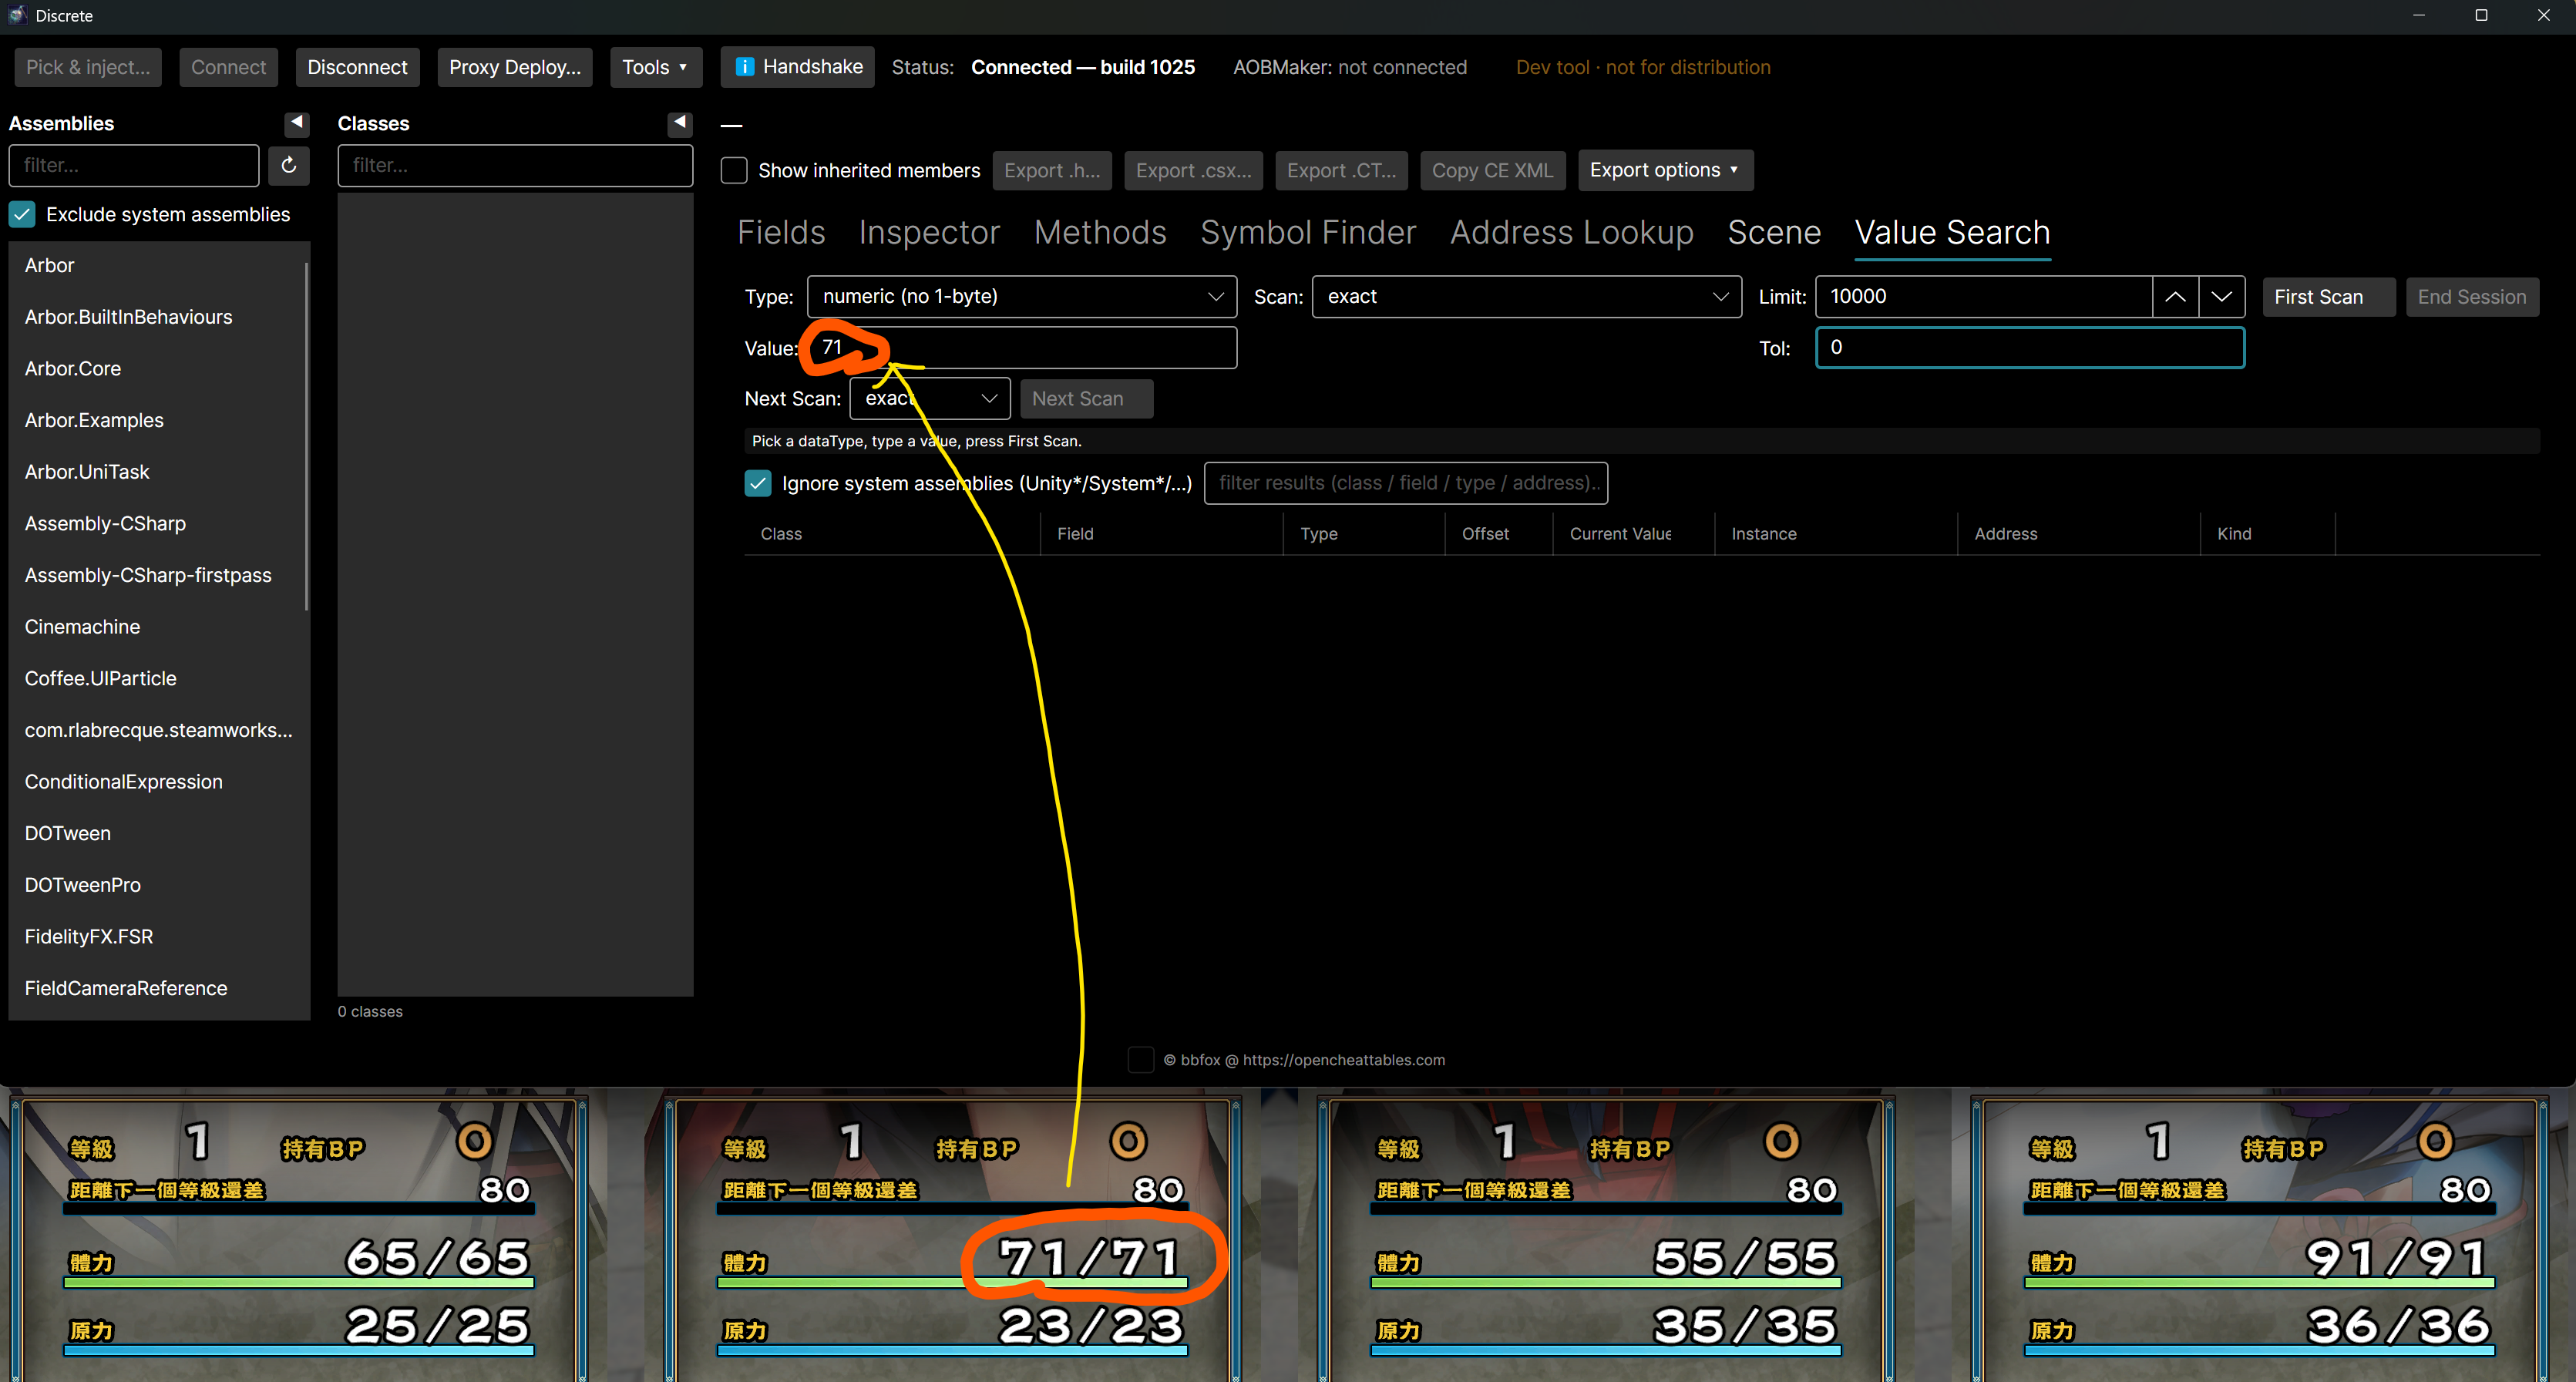The height and width of the screenshot is (1382, 2576).
Task: Open Export options dropdown
Action: click(x=1665, y=170)
